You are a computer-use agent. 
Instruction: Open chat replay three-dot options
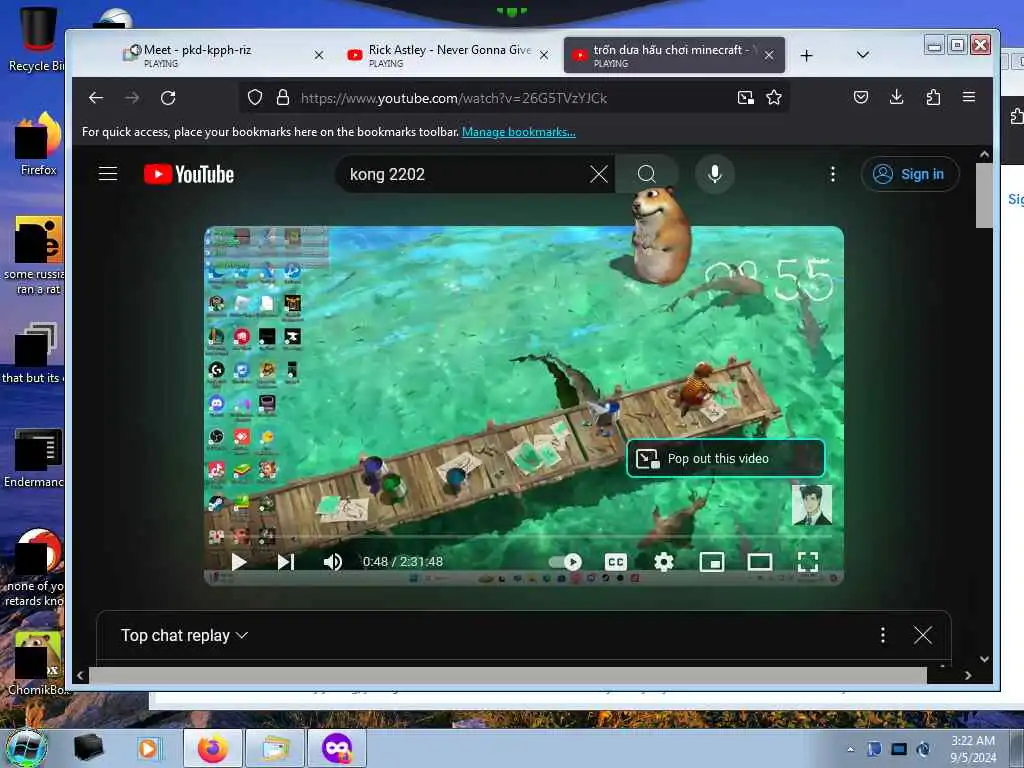pos(883,635)
